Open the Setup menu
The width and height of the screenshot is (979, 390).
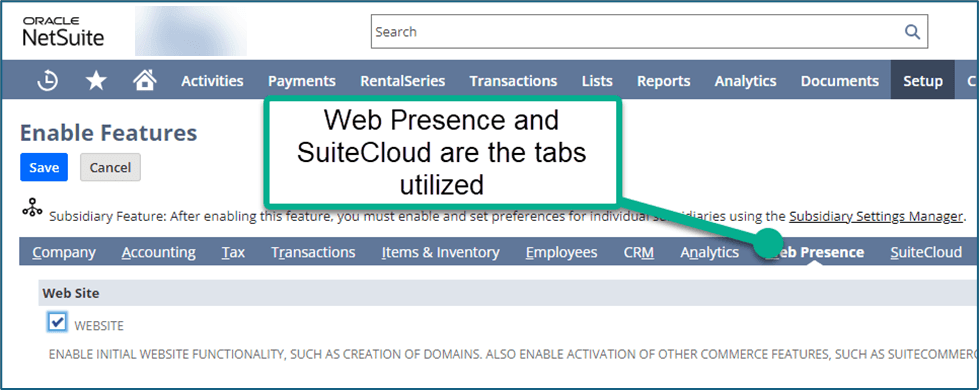click(x=923, y=81)
